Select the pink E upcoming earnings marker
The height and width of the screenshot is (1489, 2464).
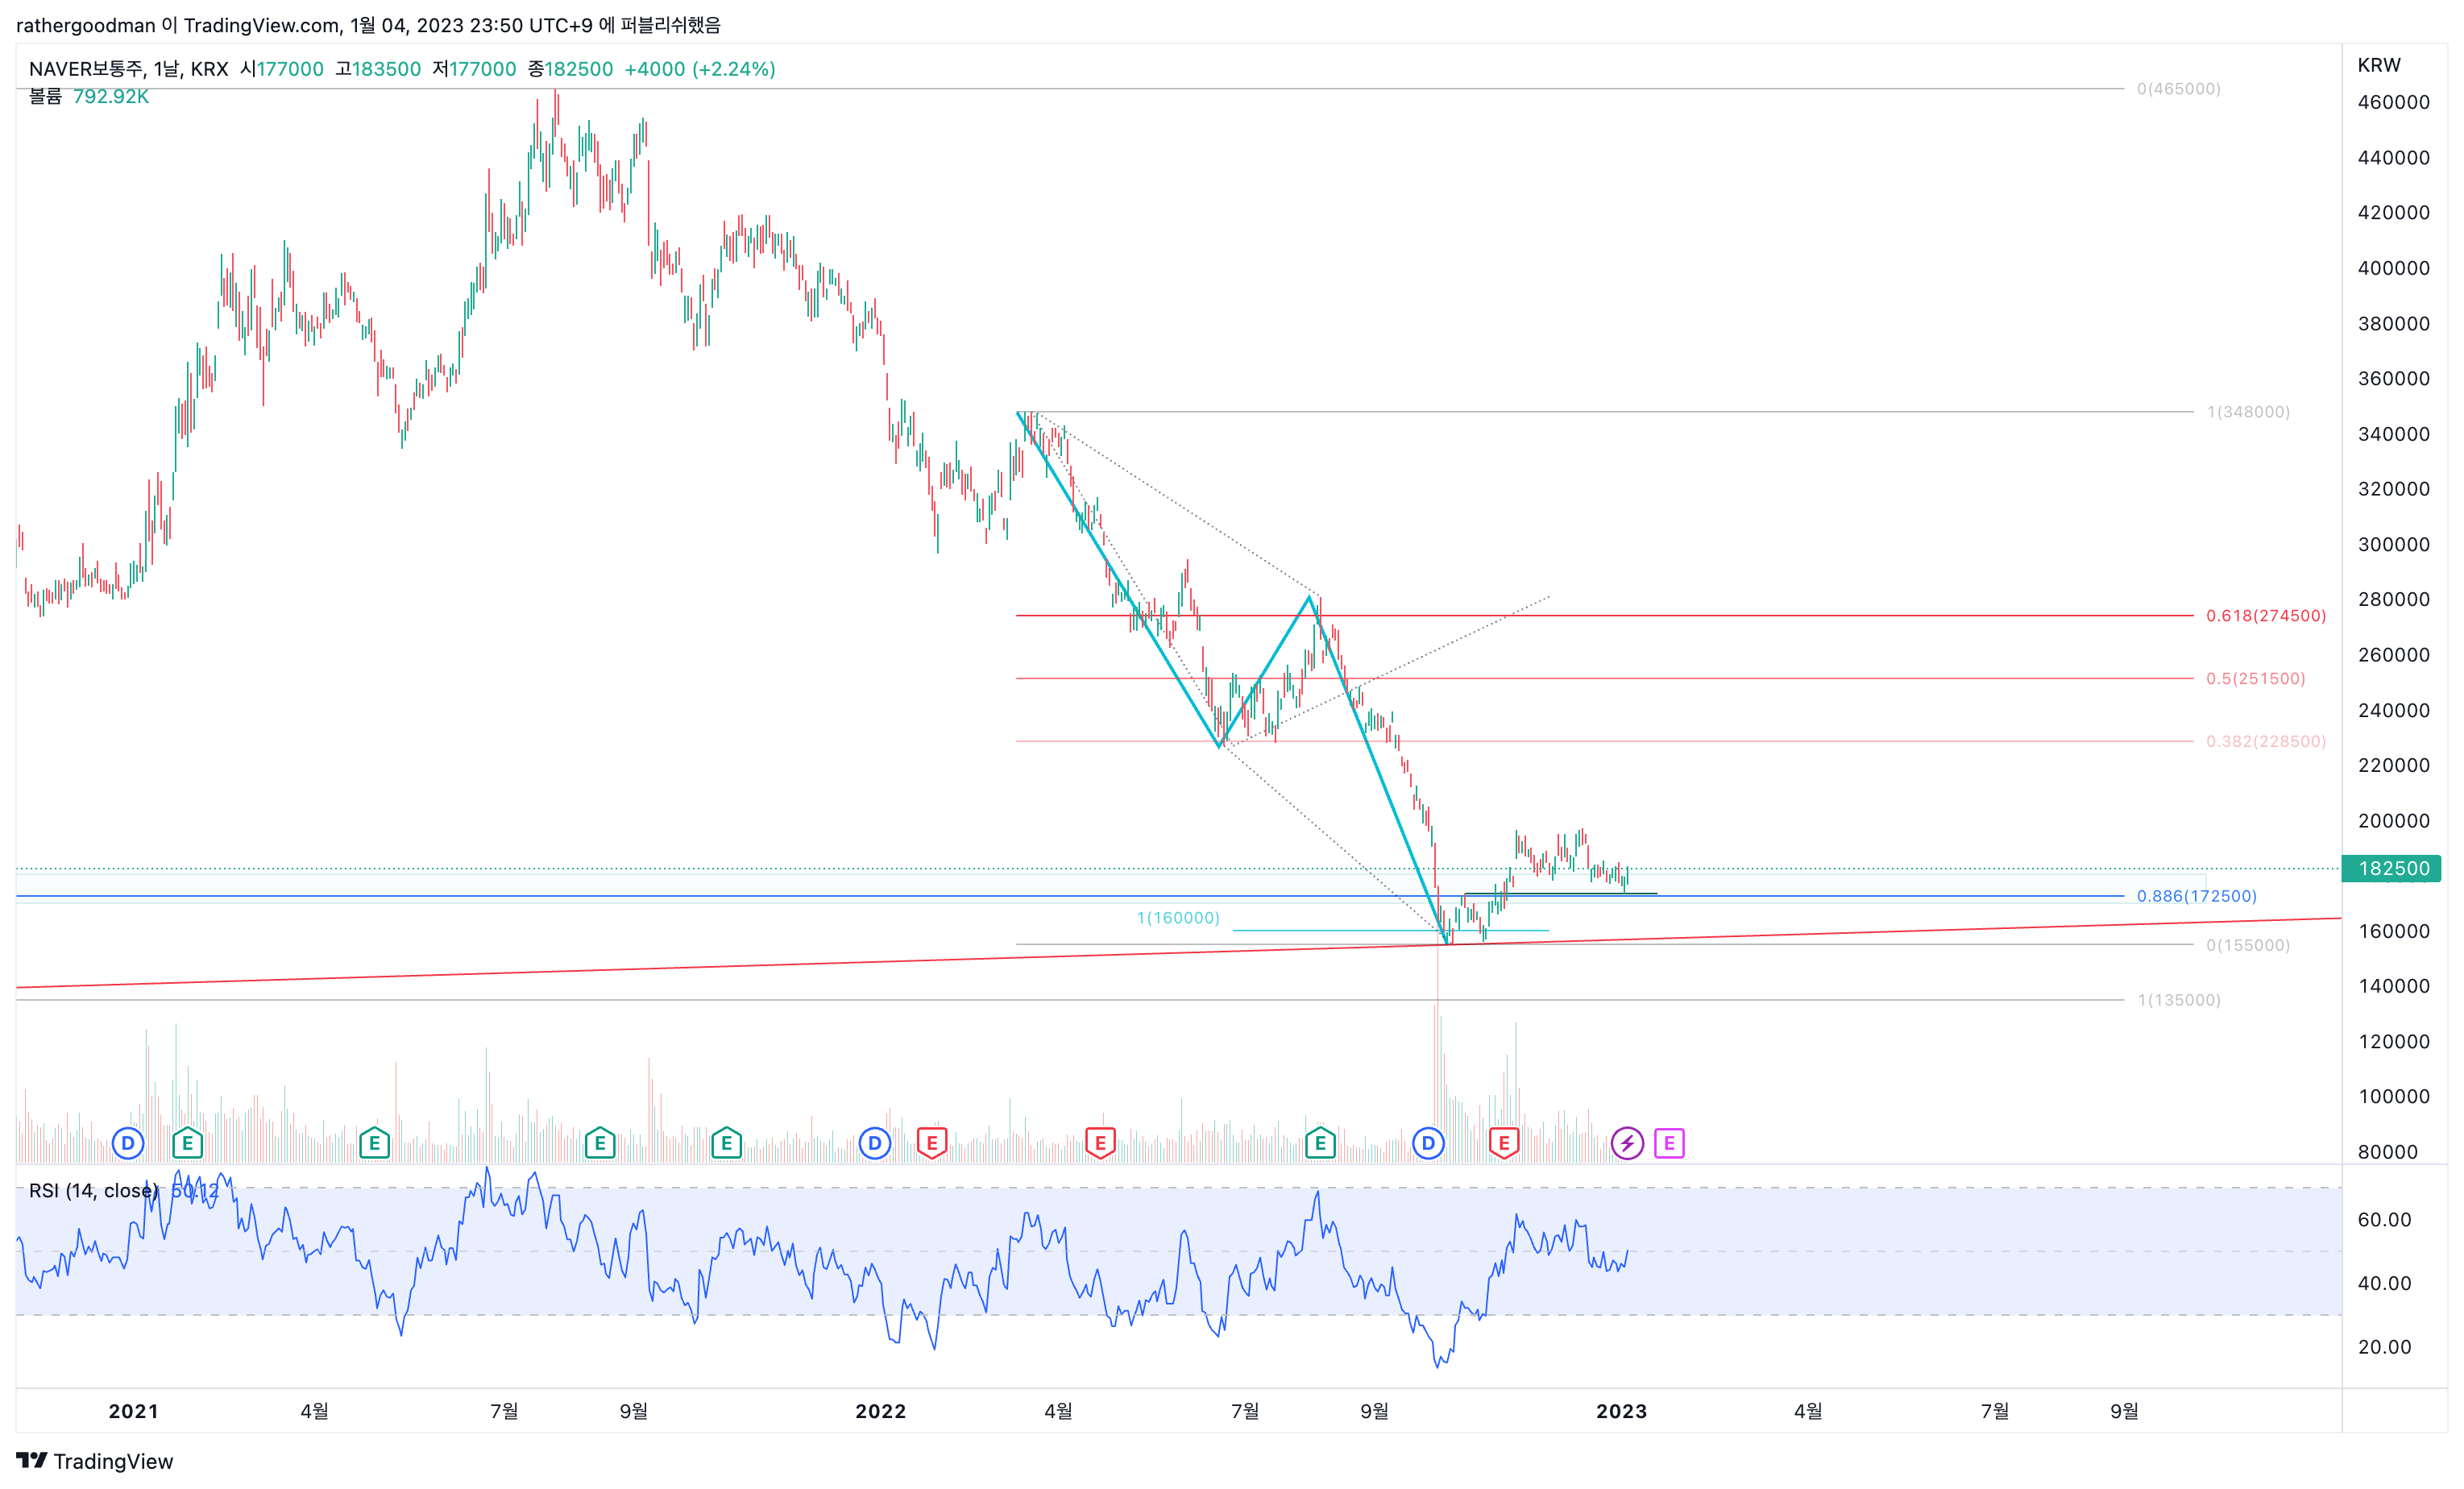tap(1669, 1143)
